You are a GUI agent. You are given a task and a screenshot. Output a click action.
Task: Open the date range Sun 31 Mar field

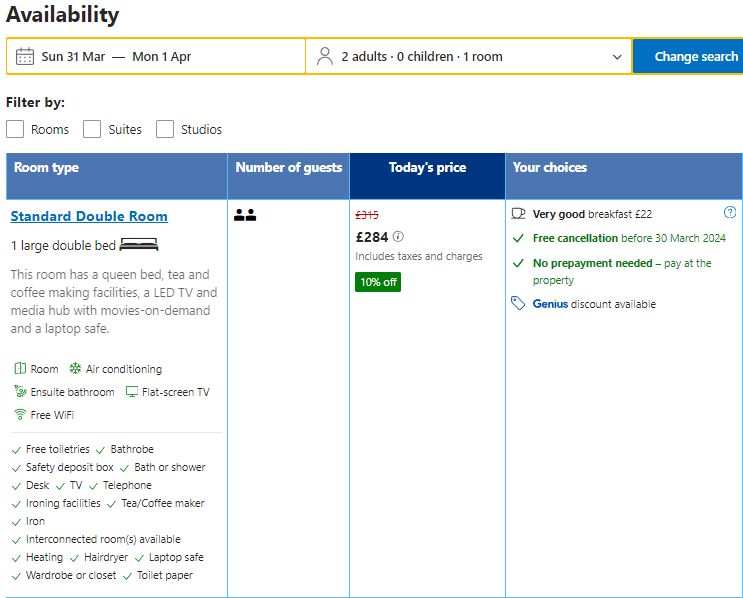[156, 56]
